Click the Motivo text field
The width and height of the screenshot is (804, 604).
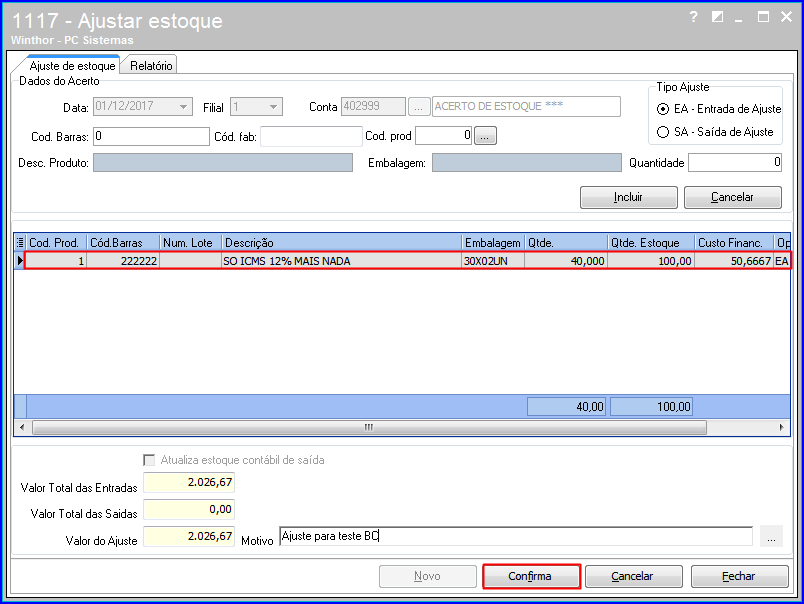click(x=516, y=536)
